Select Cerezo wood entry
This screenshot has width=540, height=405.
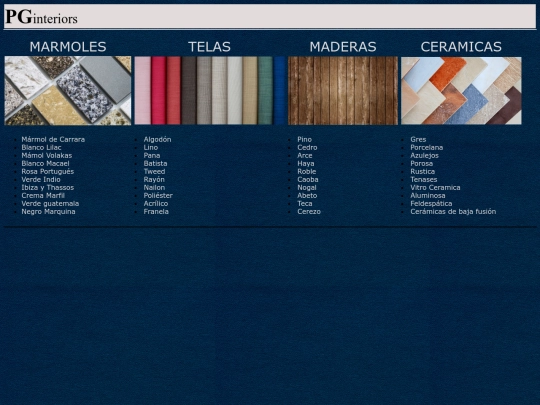309,211
